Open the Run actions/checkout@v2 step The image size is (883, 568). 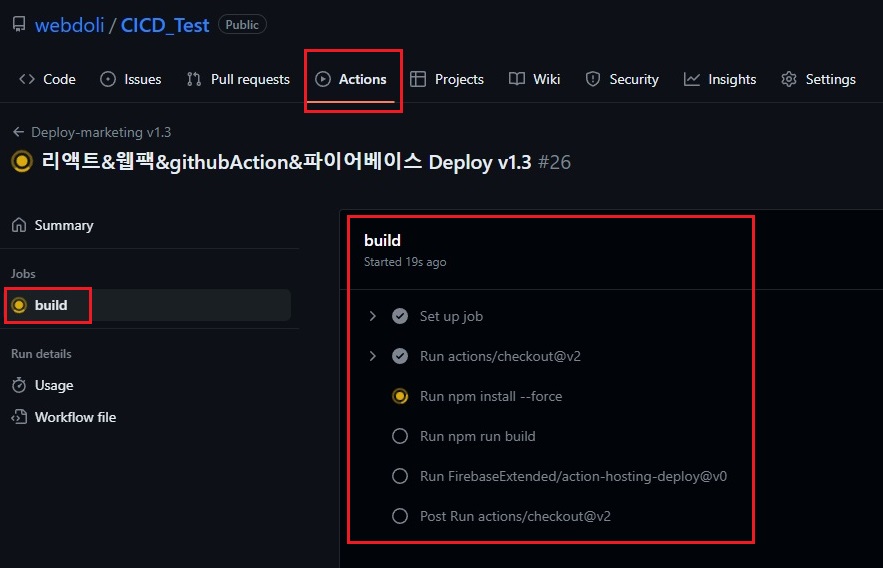coord(500,356)
